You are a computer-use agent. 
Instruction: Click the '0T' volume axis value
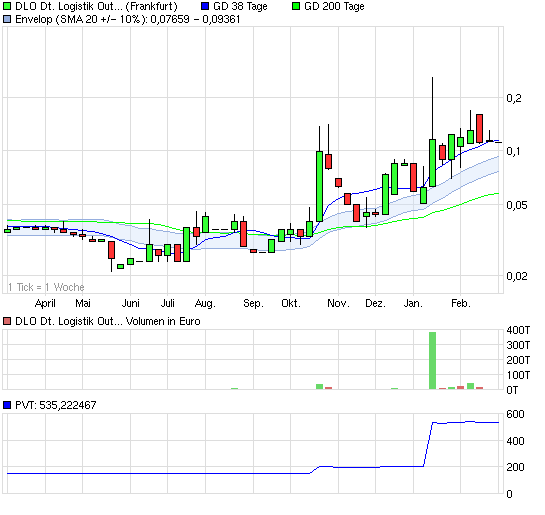512,390
